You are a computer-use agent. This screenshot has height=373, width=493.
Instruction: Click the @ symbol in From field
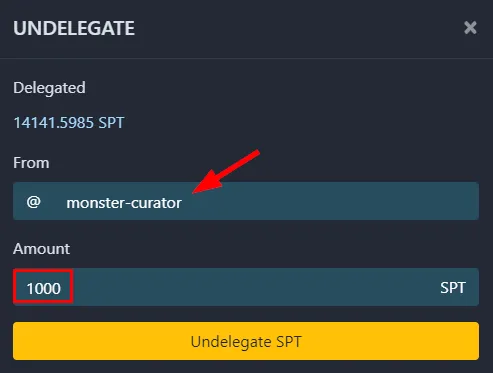[34, 202]
